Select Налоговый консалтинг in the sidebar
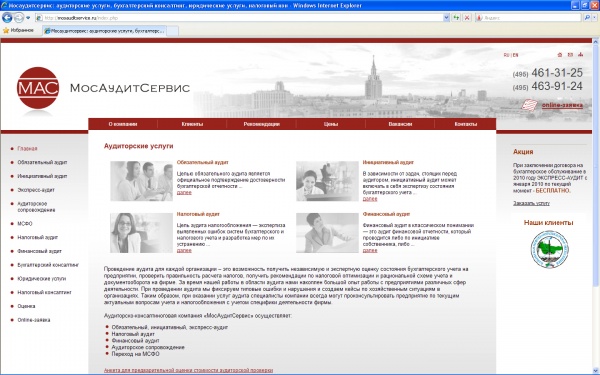The image size is (600, 375). coord(44,292)
